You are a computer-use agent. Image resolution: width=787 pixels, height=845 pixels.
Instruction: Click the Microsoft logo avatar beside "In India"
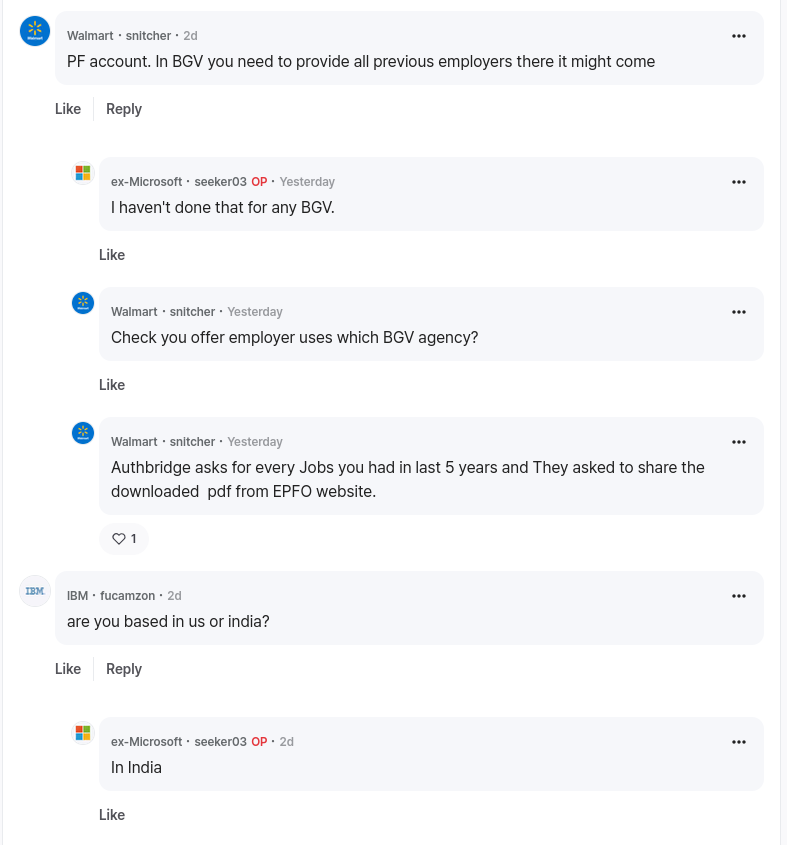83,733
